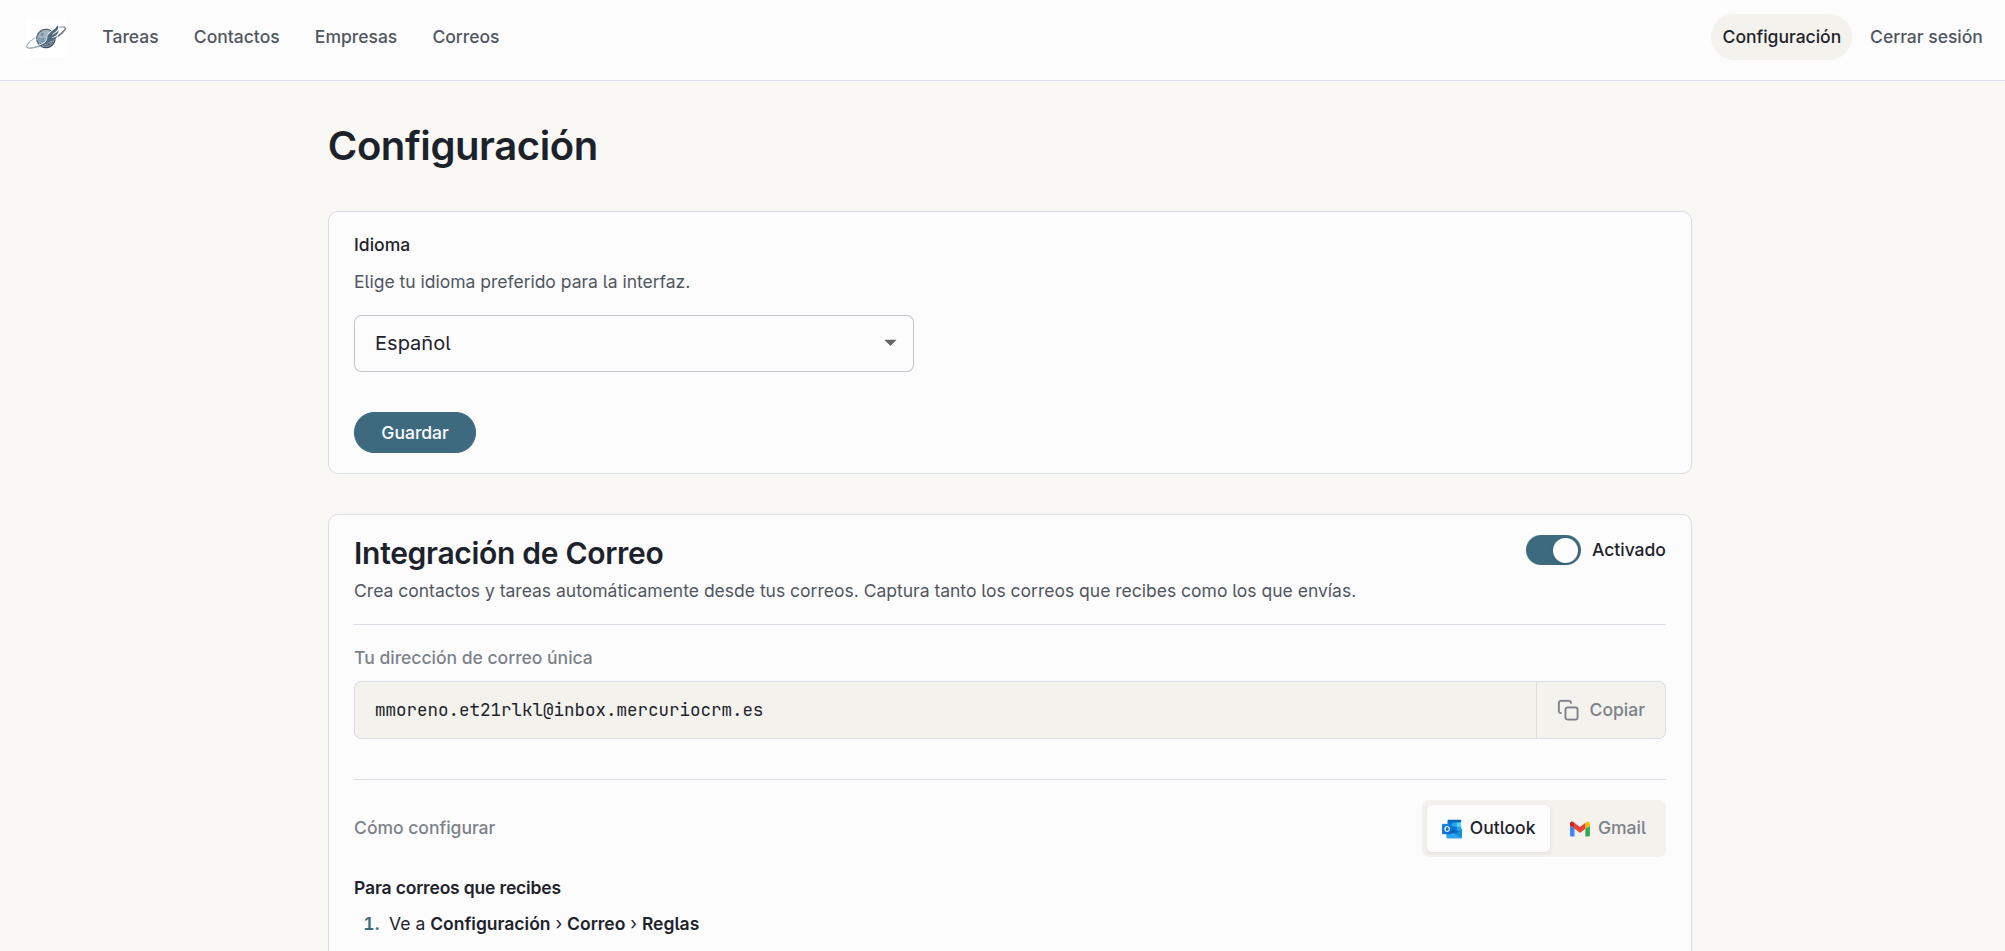
Task: Switch to the Outlook instructions tab
Action: 1488,828
